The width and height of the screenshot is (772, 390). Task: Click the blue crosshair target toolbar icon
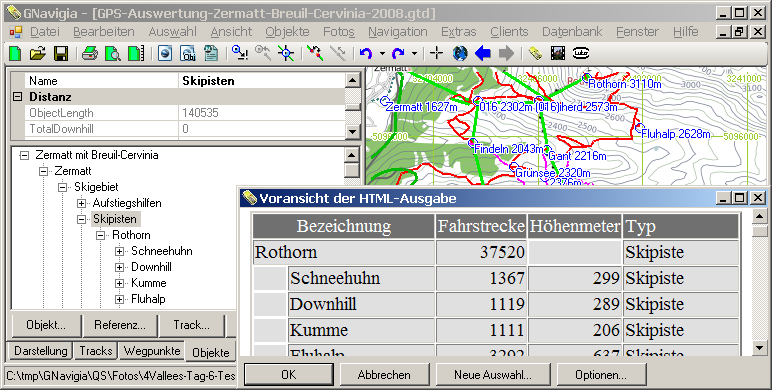[286, 53]
